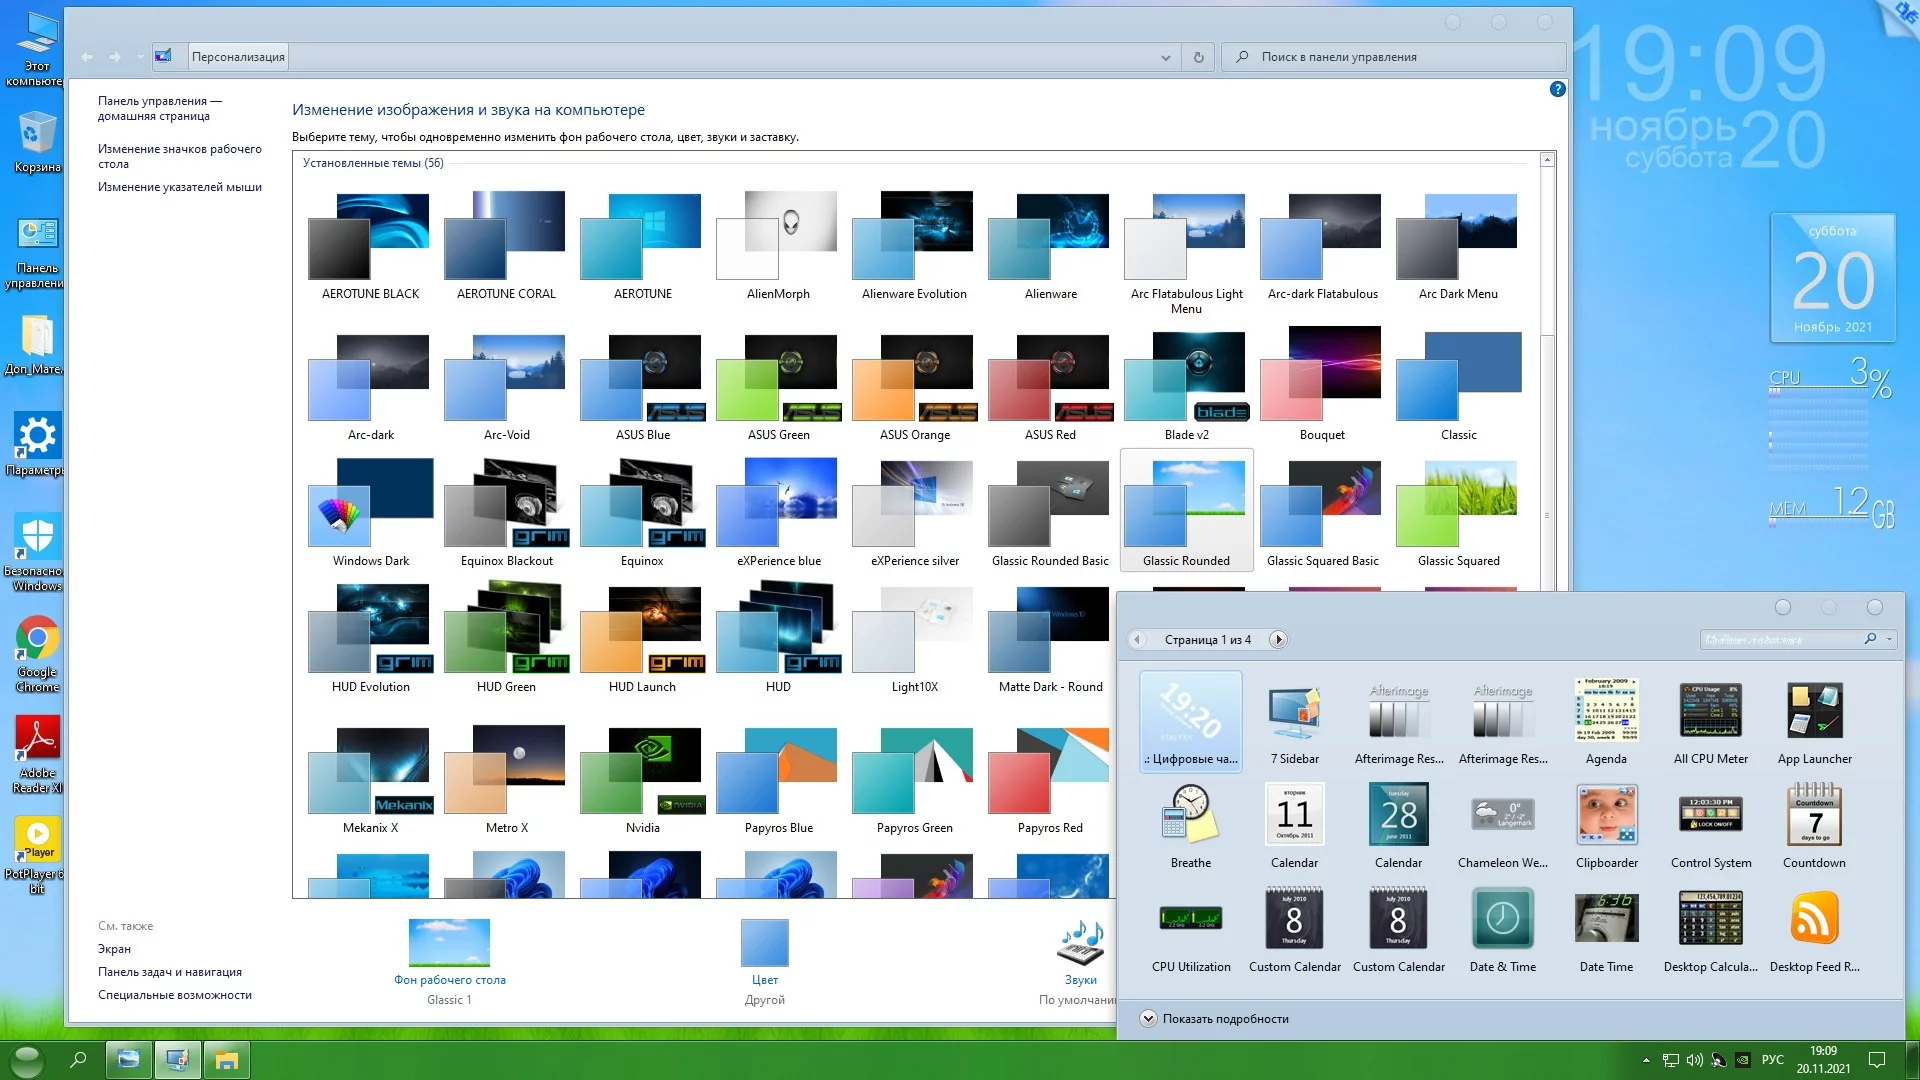Click the Цвет color swatch
The height and width of the screenshot is (1080, 1920).
coord(764,944)
